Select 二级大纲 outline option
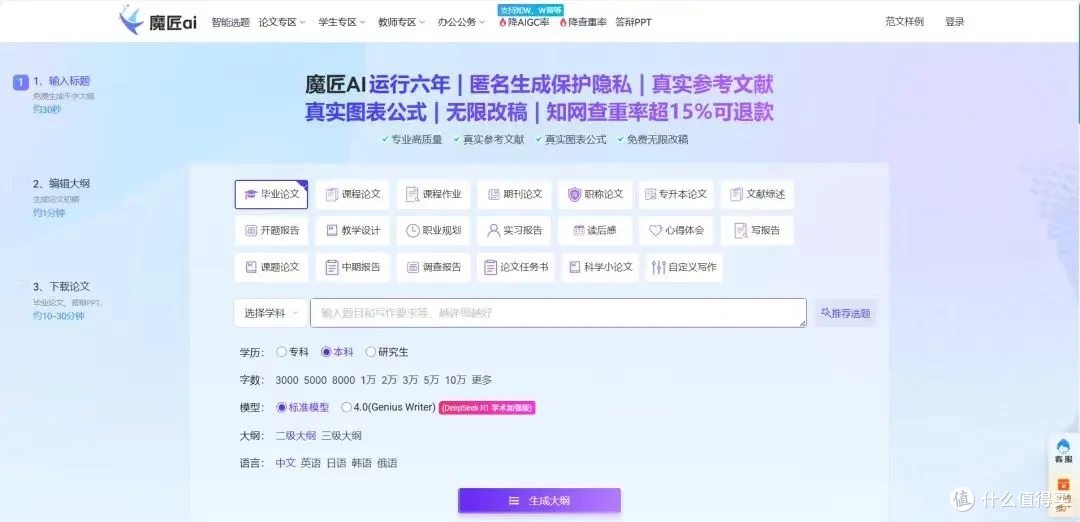 pos(295,435)
